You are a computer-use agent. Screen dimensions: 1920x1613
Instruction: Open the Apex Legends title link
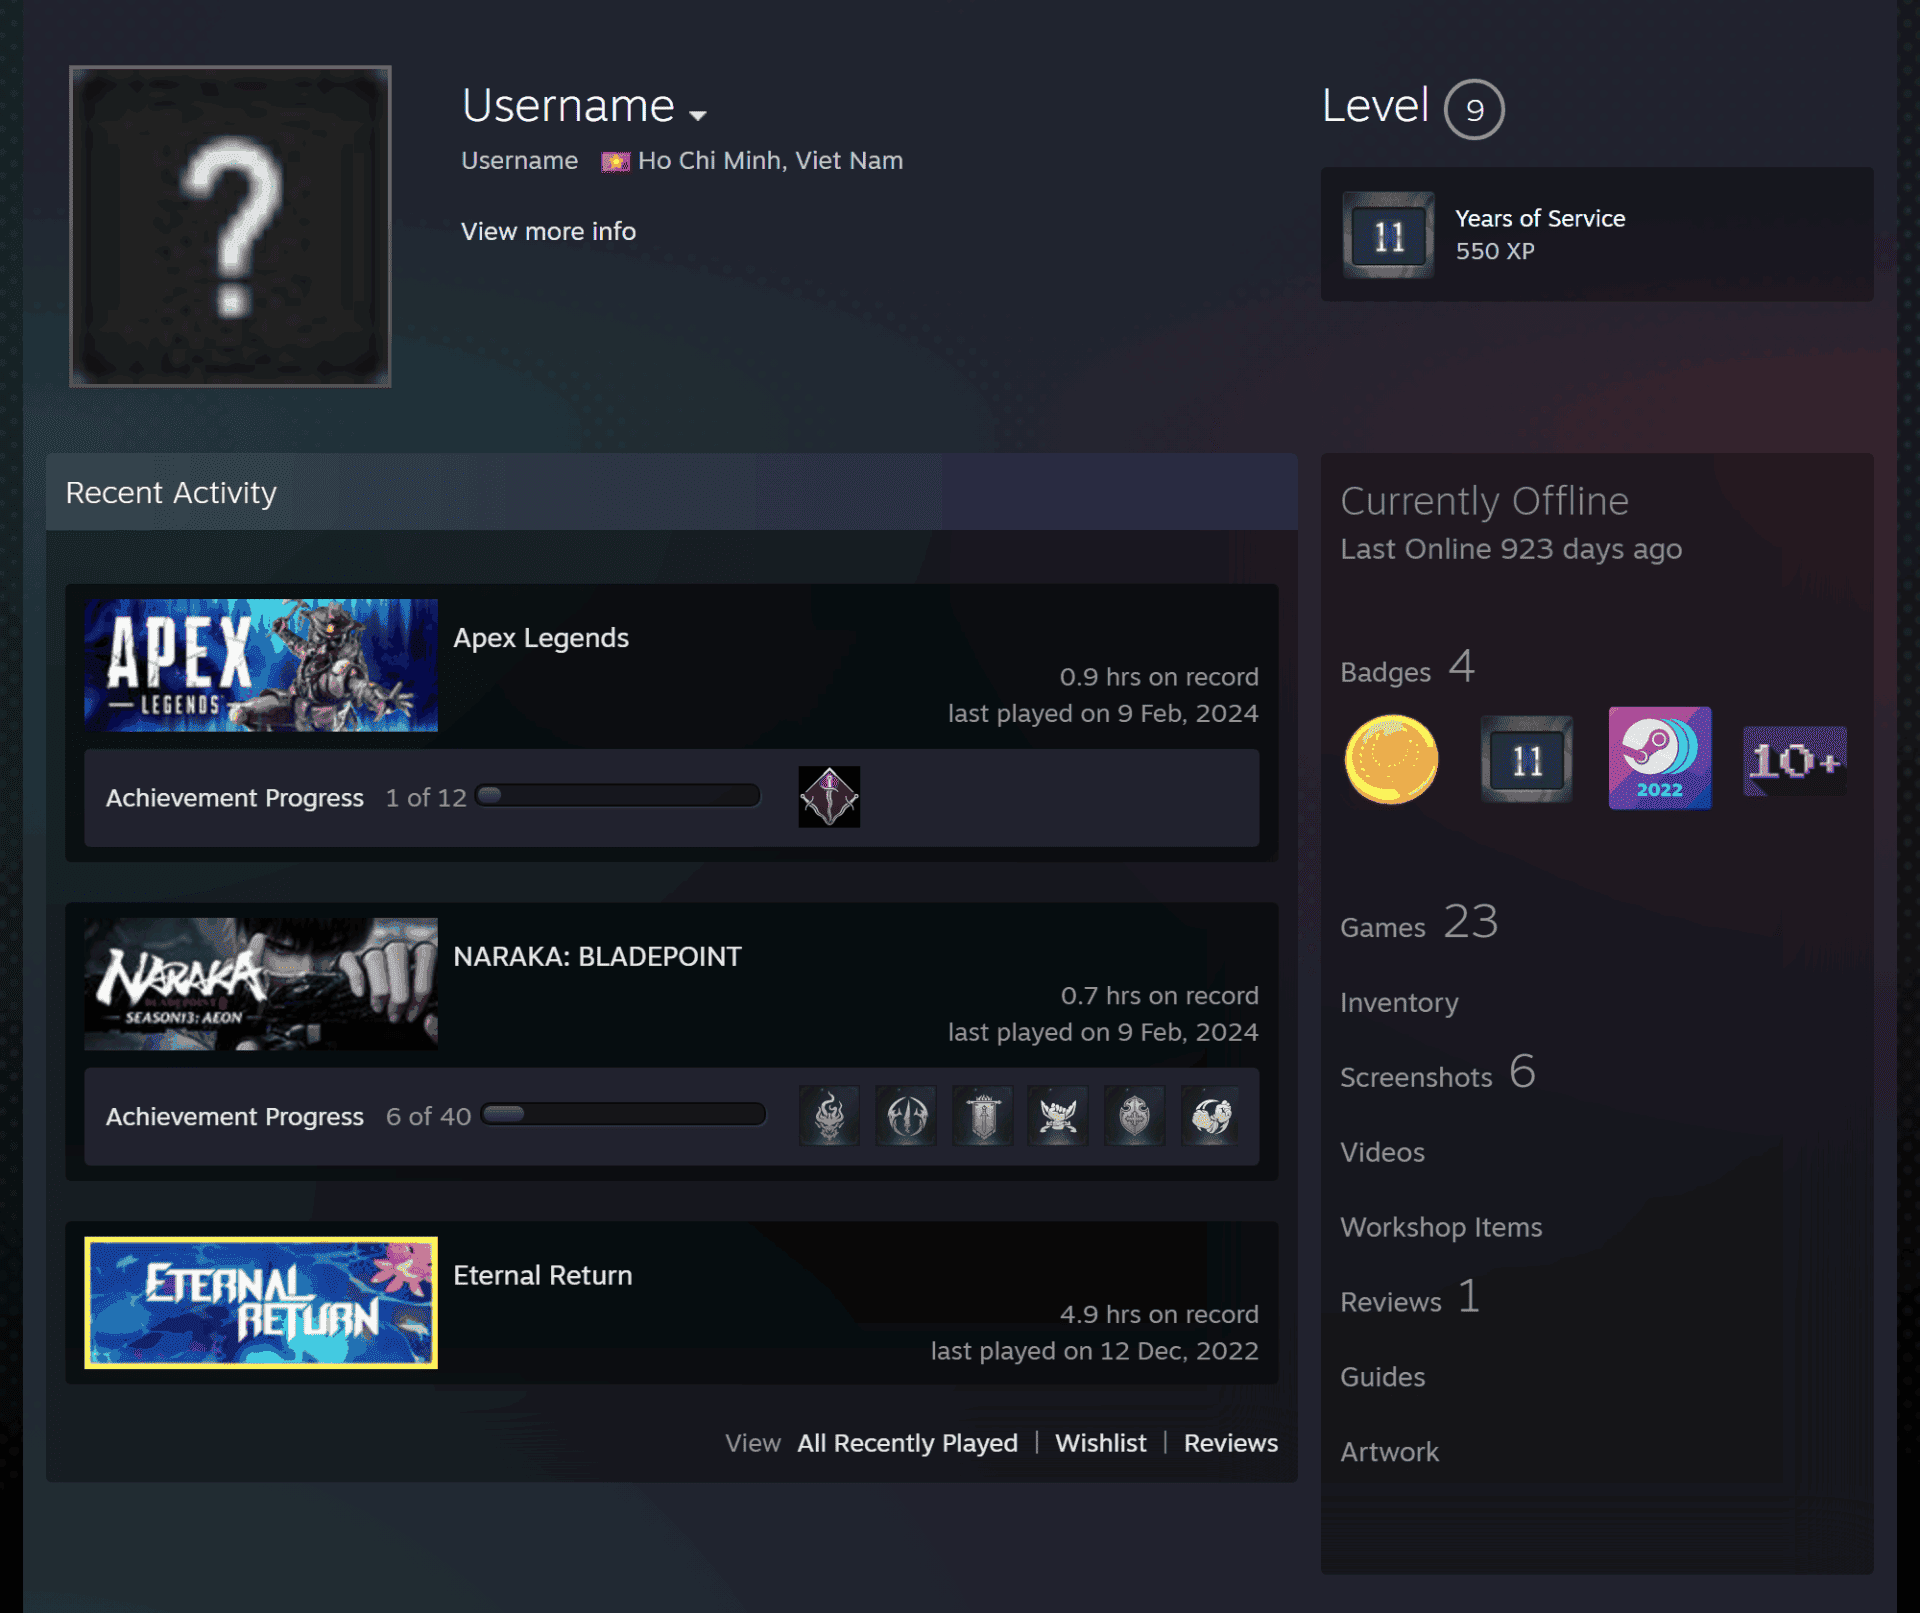pos(541,638)
